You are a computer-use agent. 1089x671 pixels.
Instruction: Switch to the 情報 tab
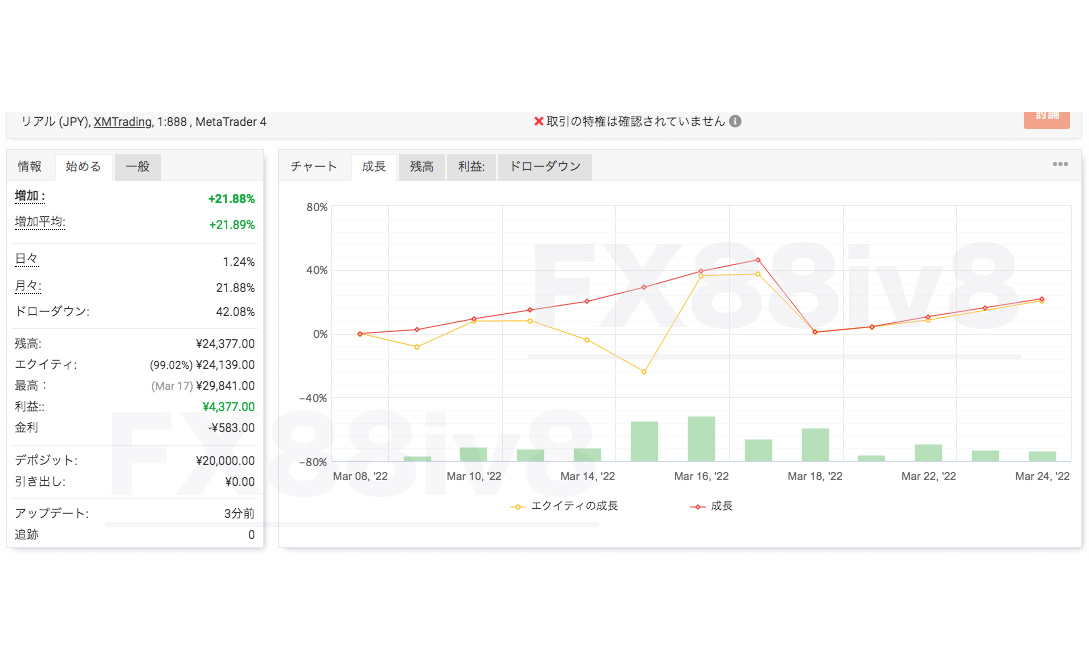click(30, 167)
